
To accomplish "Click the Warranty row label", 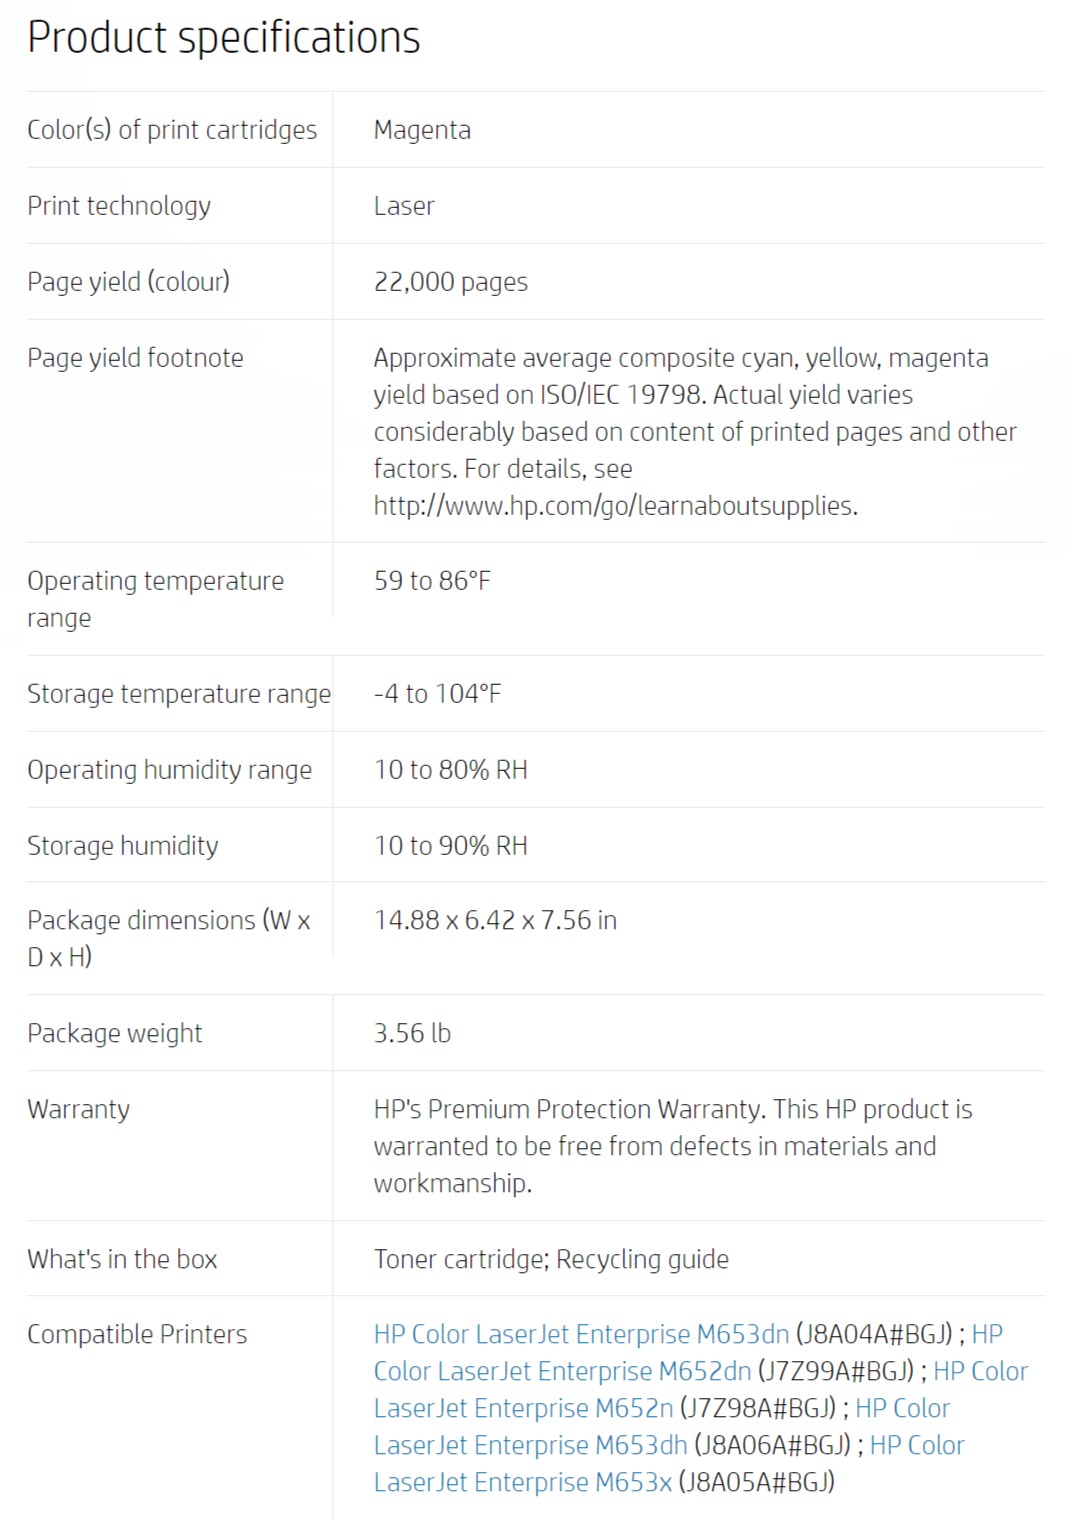I will (78, 1109).
